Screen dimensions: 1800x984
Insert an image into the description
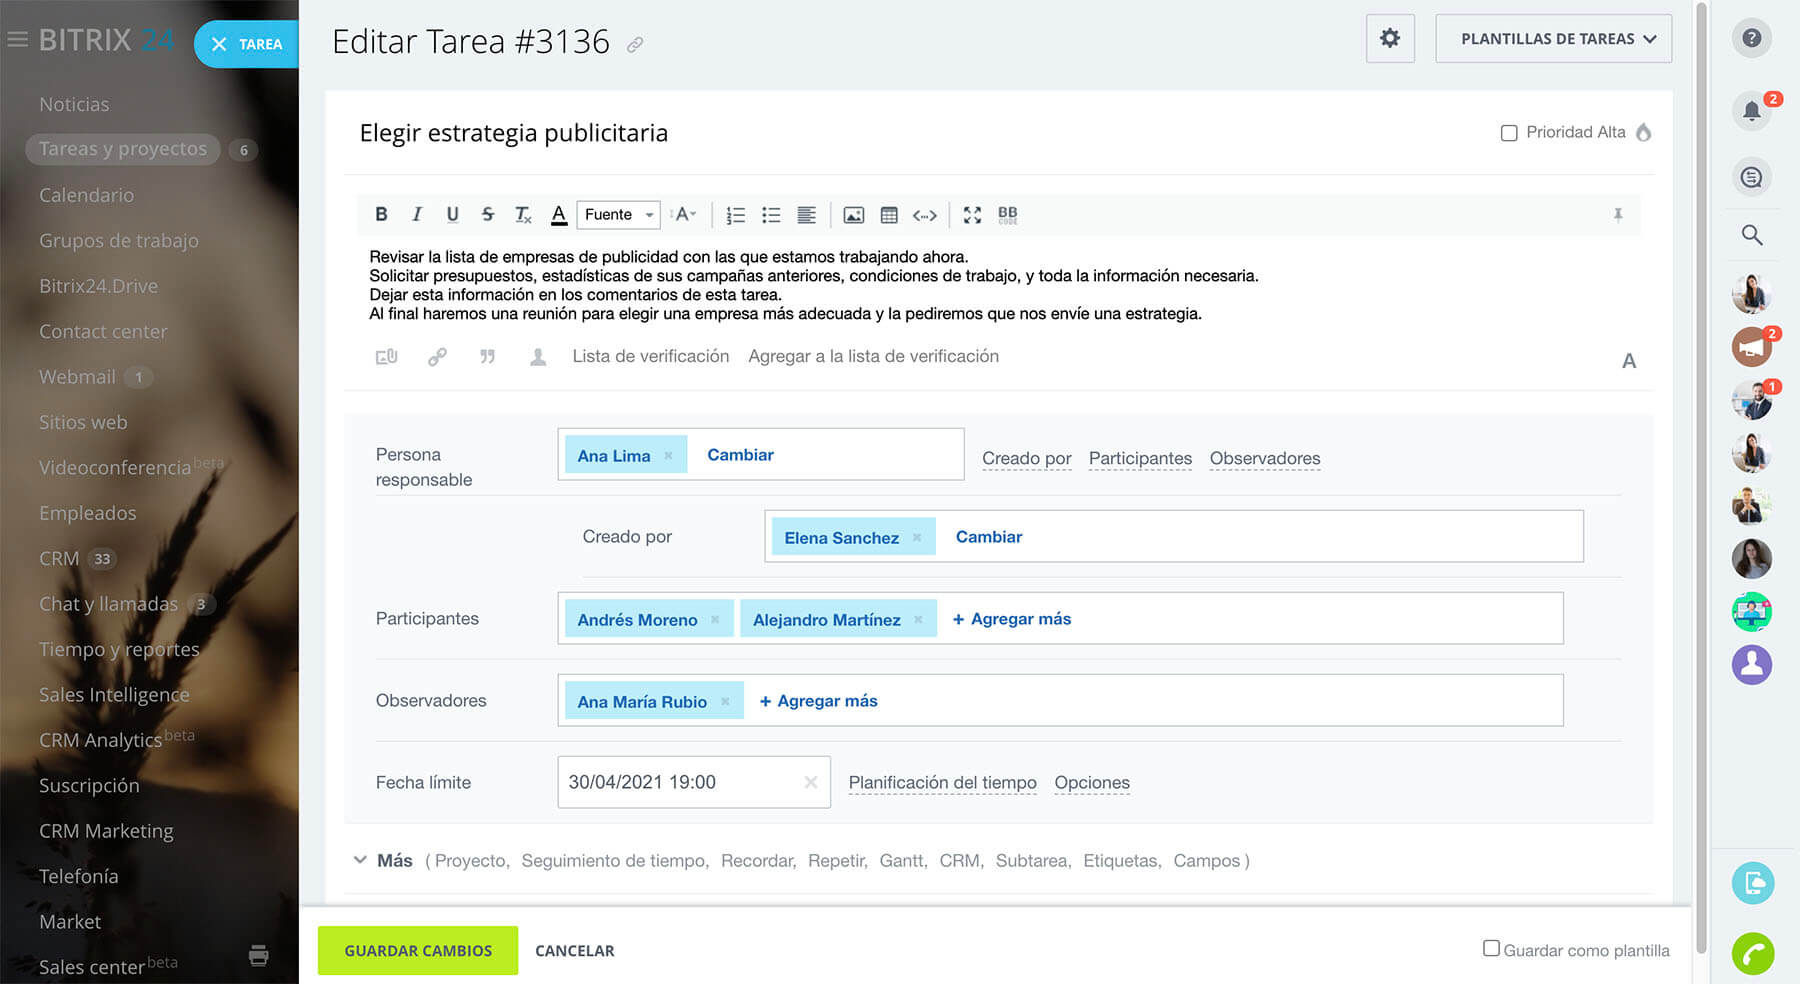pos(853,215)
